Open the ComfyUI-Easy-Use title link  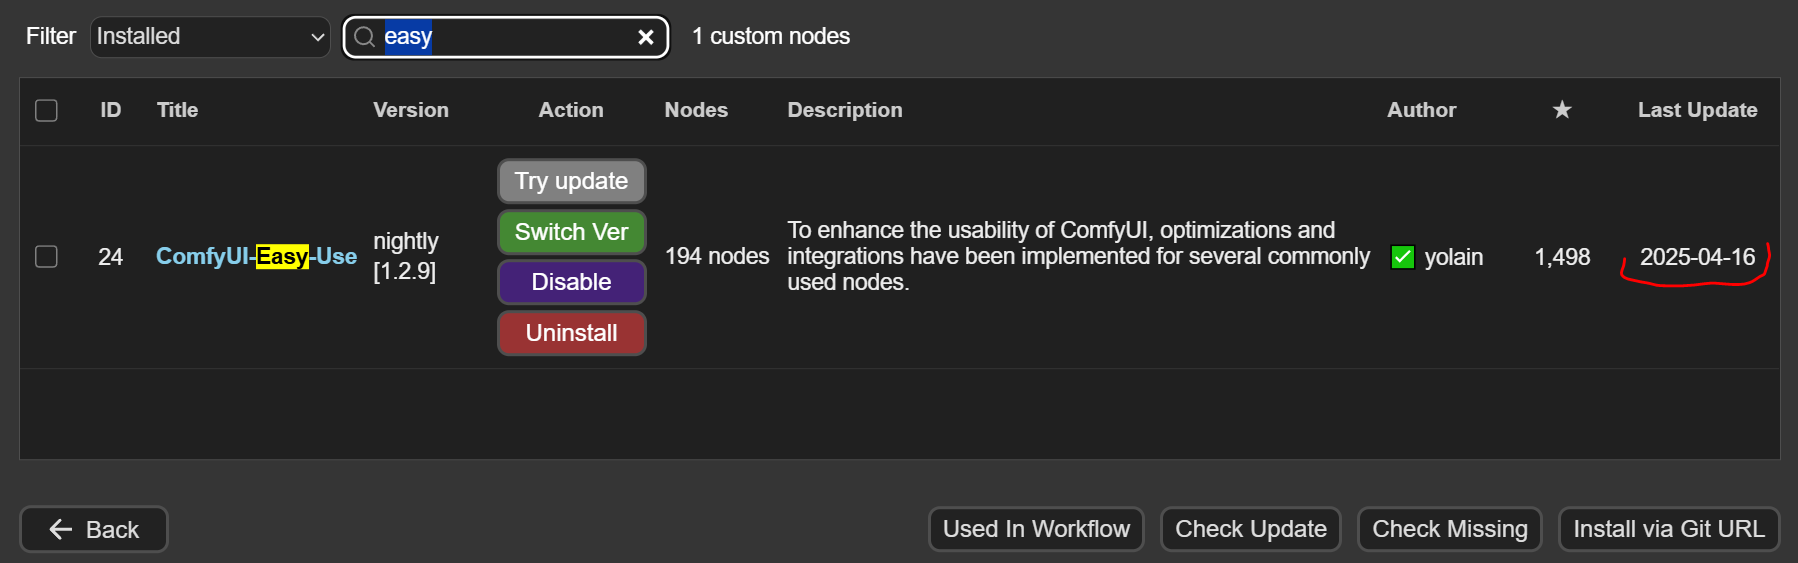pos(256,257)
